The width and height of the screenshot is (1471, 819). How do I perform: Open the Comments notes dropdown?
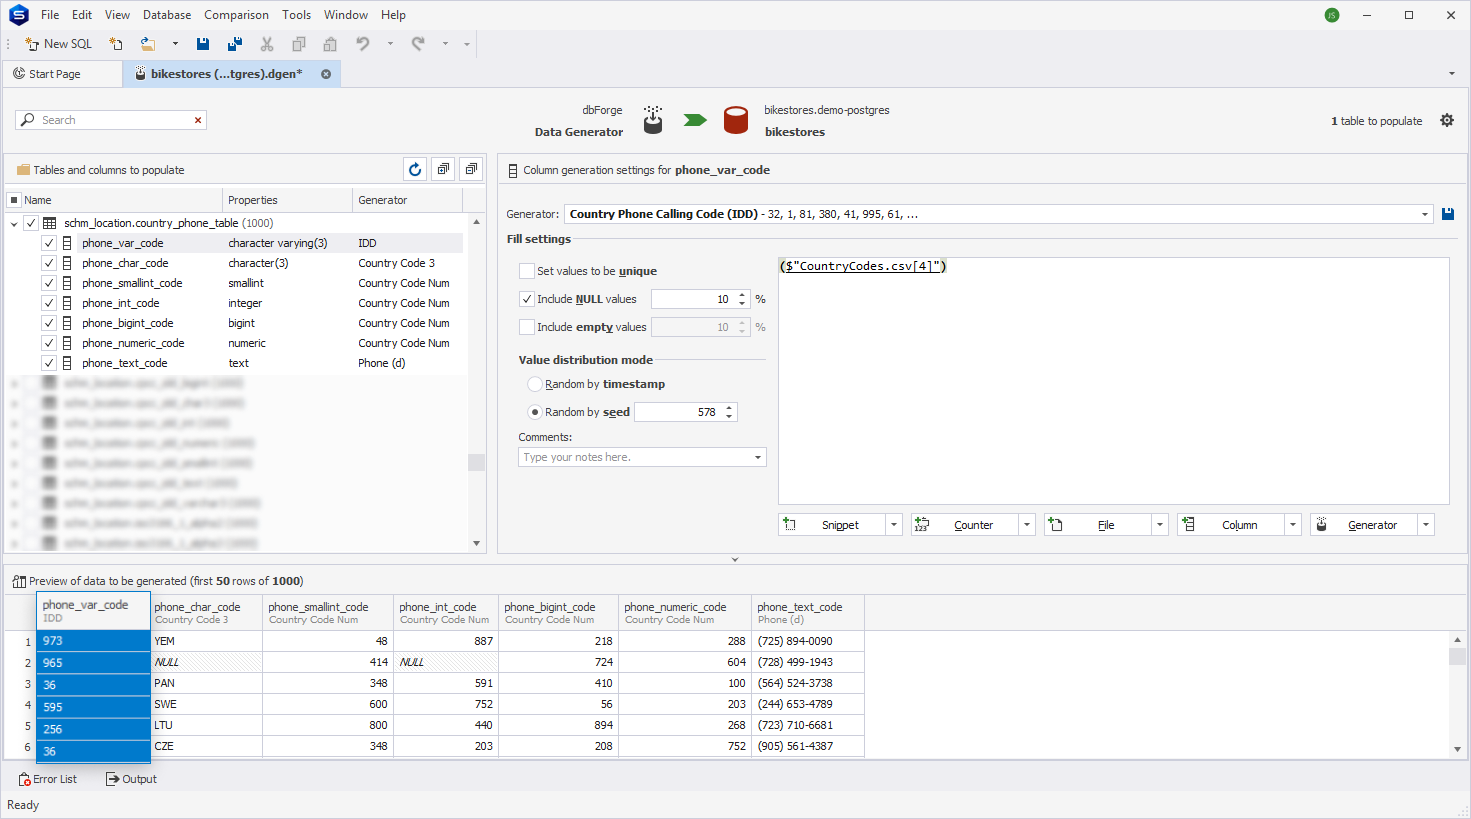tap(758, 457)
